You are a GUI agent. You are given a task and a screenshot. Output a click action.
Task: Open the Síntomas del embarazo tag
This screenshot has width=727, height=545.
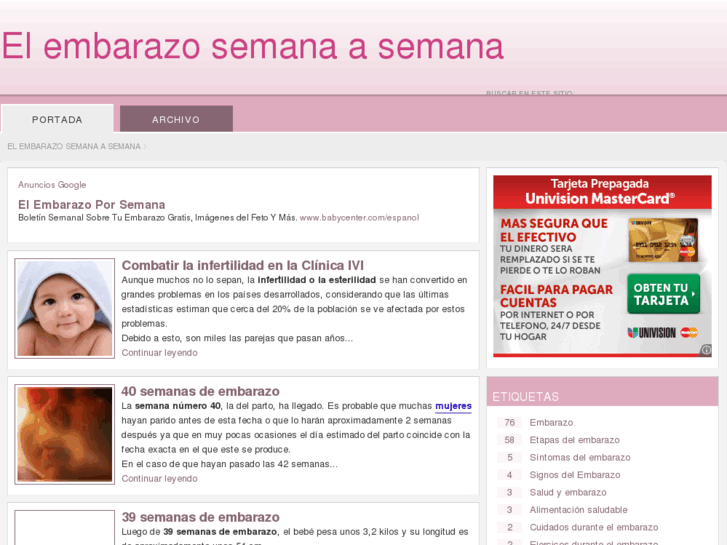[580, 457]
